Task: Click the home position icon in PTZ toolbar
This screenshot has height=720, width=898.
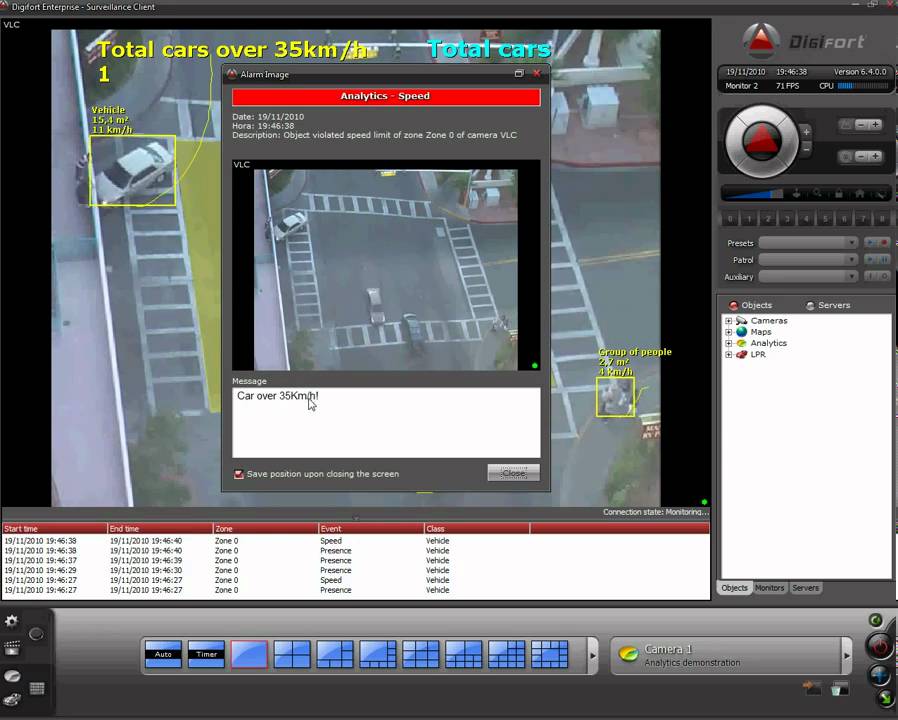Action: [x=860, y=194]
